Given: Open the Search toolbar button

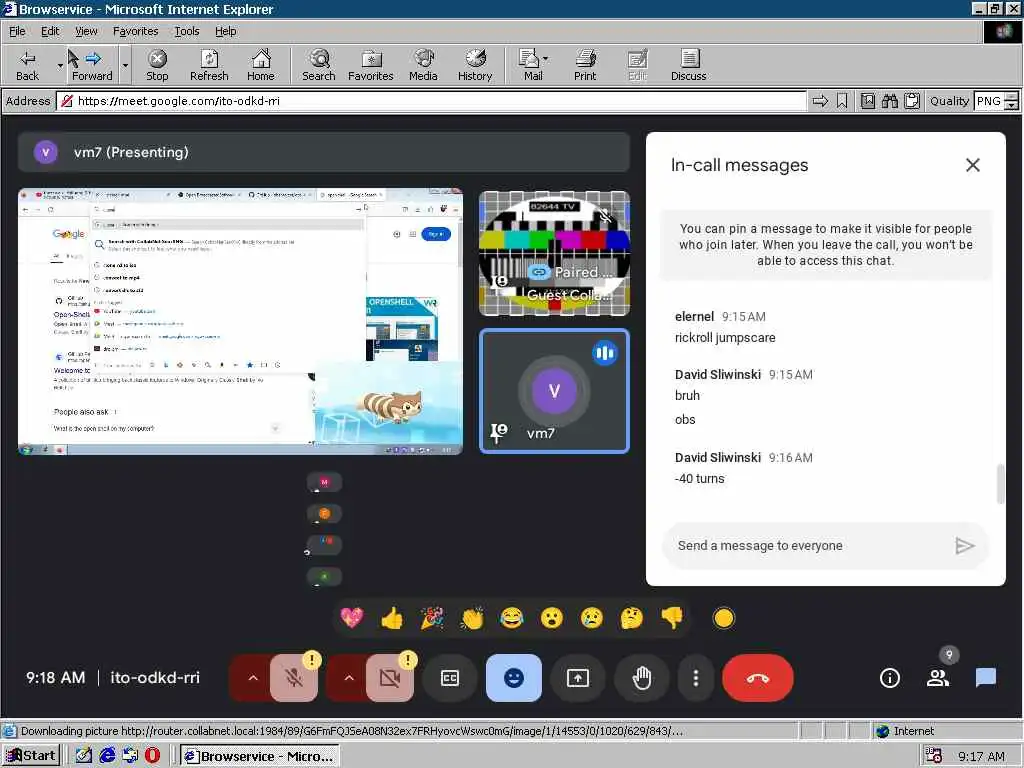Looking at the screenshot, I should coord(319,65).
